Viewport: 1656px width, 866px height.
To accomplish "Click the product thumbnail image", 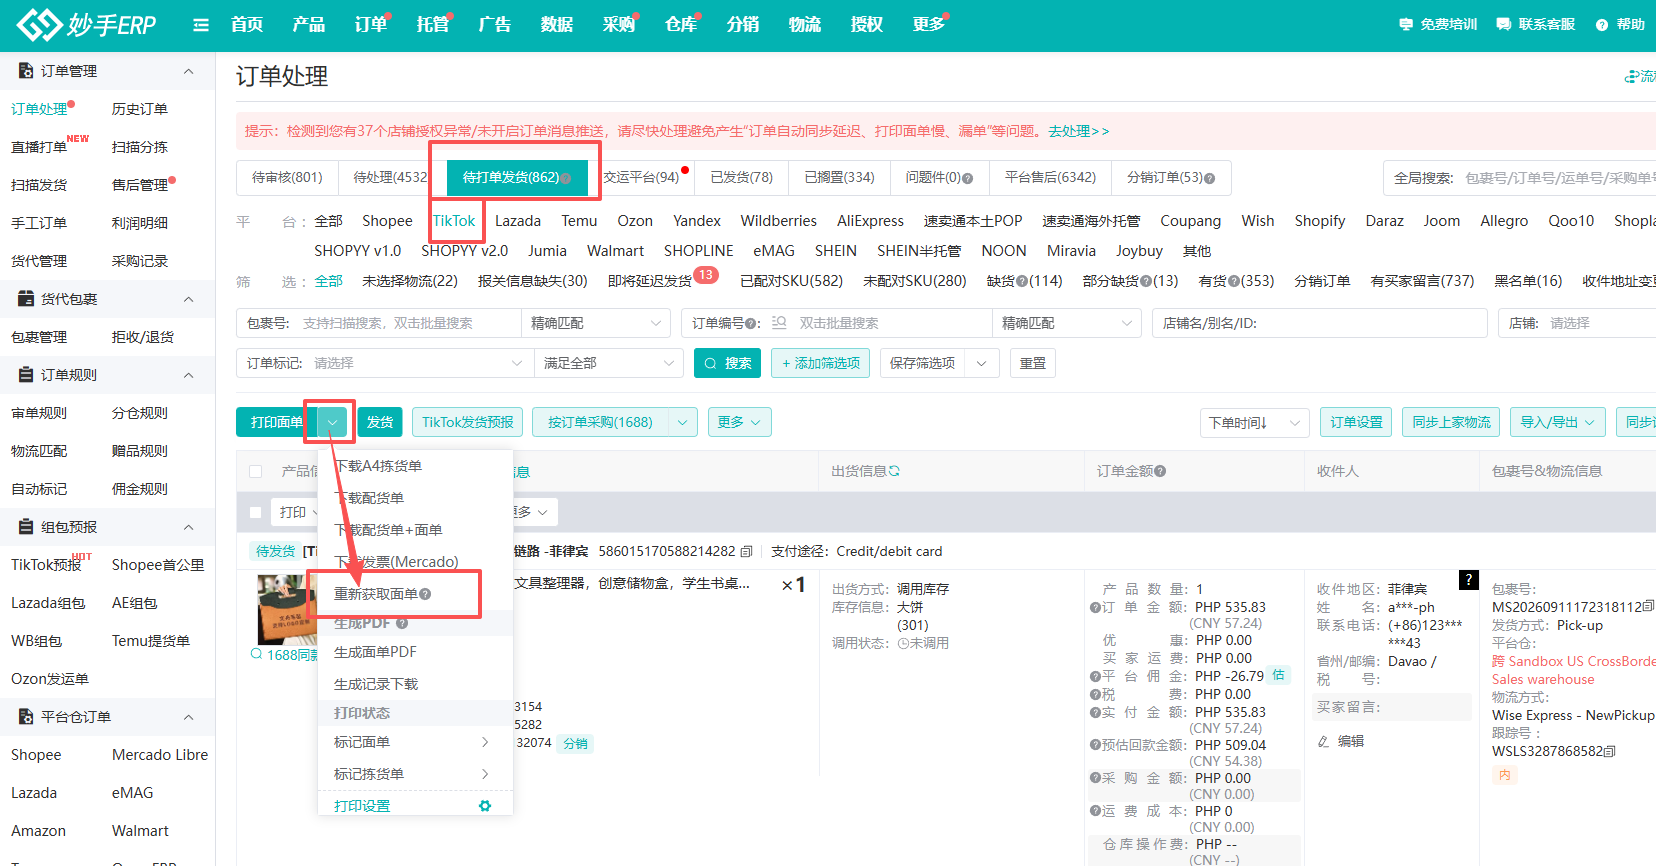I will [287, 609].
